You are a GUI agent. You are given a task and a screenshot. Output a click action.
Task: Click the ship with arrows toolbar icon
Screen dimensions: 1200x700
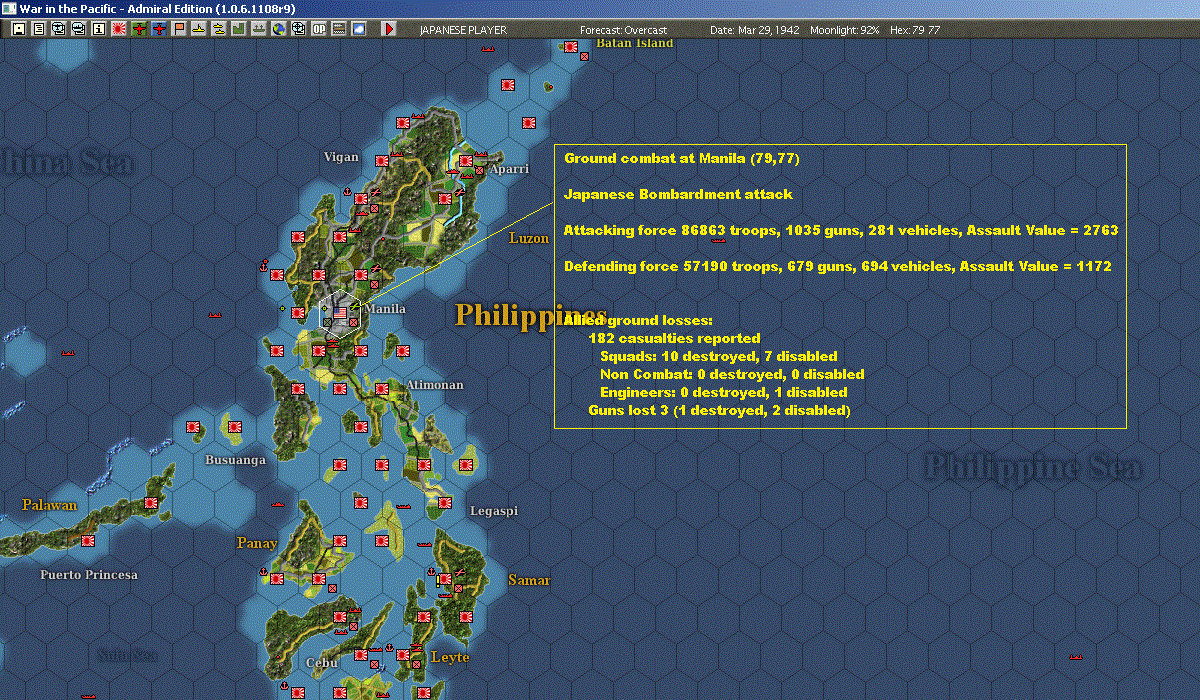[x=259, y=29]
